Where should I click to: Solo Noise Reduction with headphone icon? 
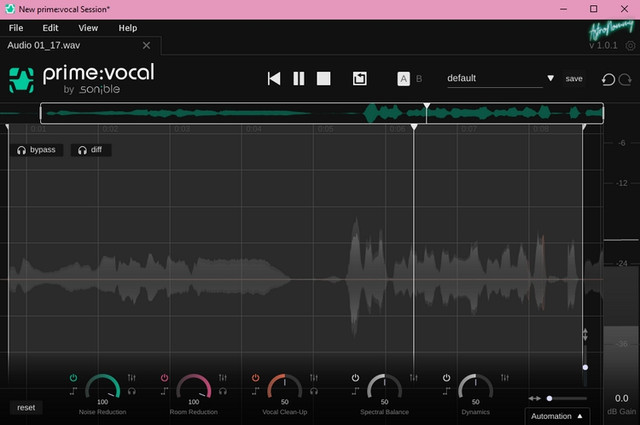point(131,391)
